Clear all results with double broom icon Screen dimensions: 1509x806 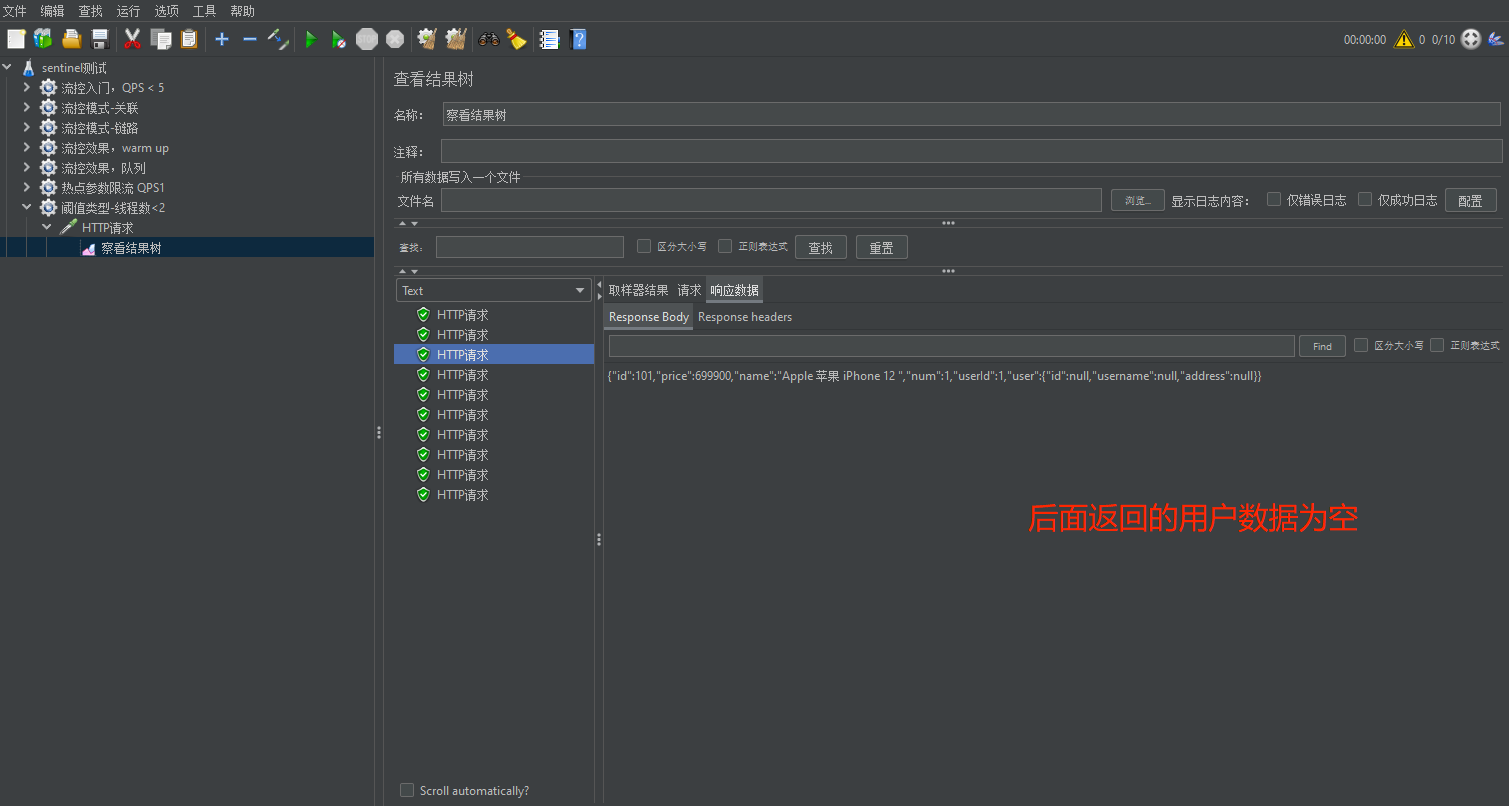[456, 39]
